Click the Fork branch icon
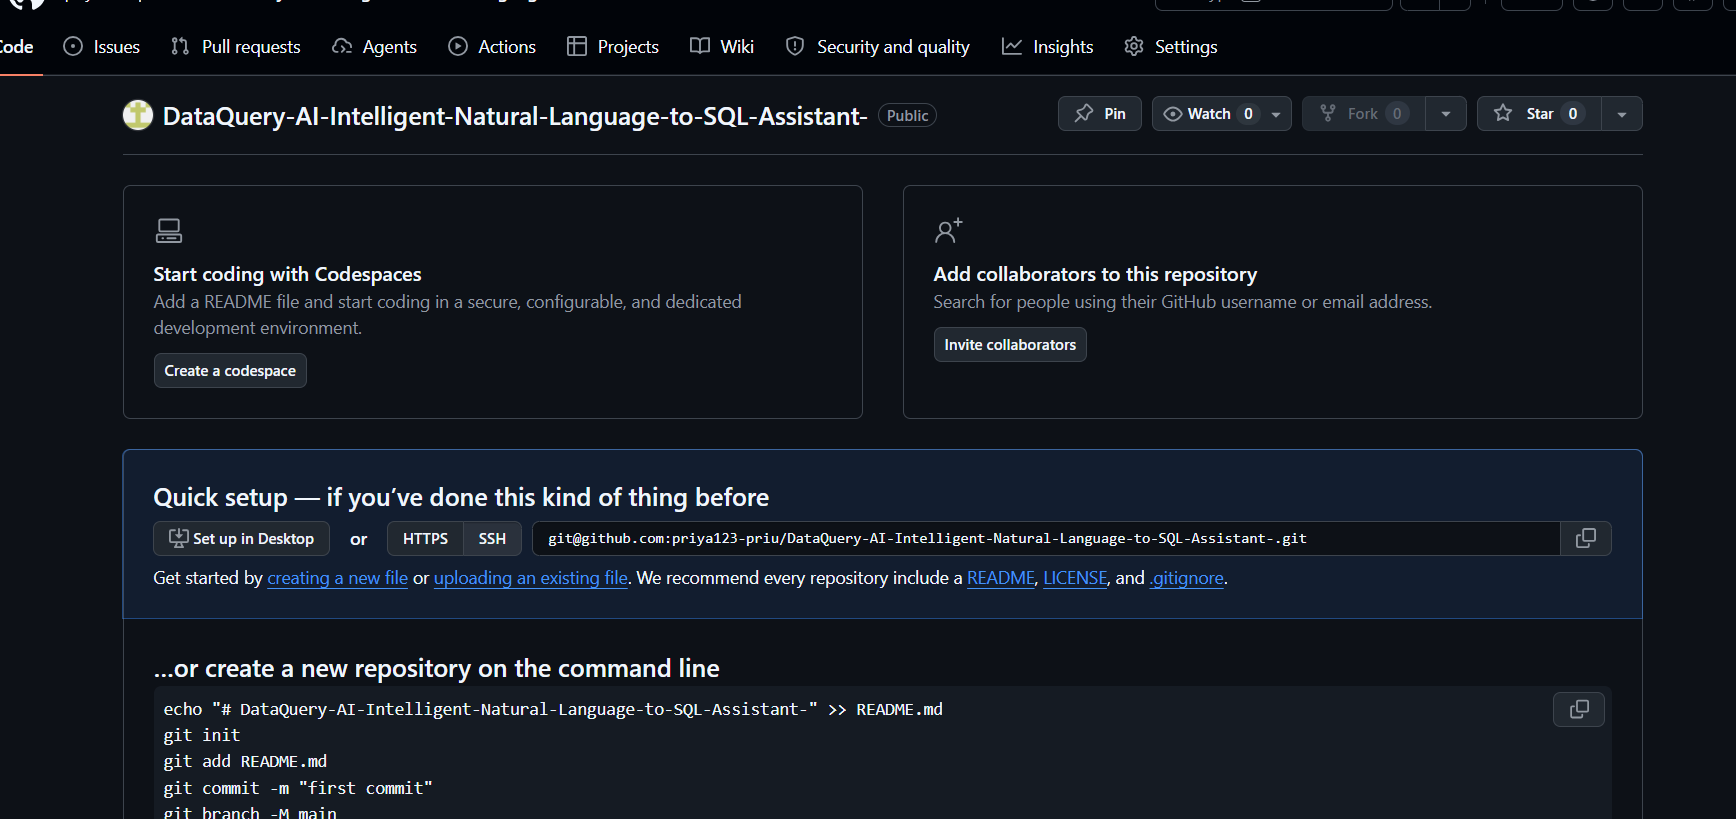This screenshot has height=819, width=1736. click(1328, 114)
